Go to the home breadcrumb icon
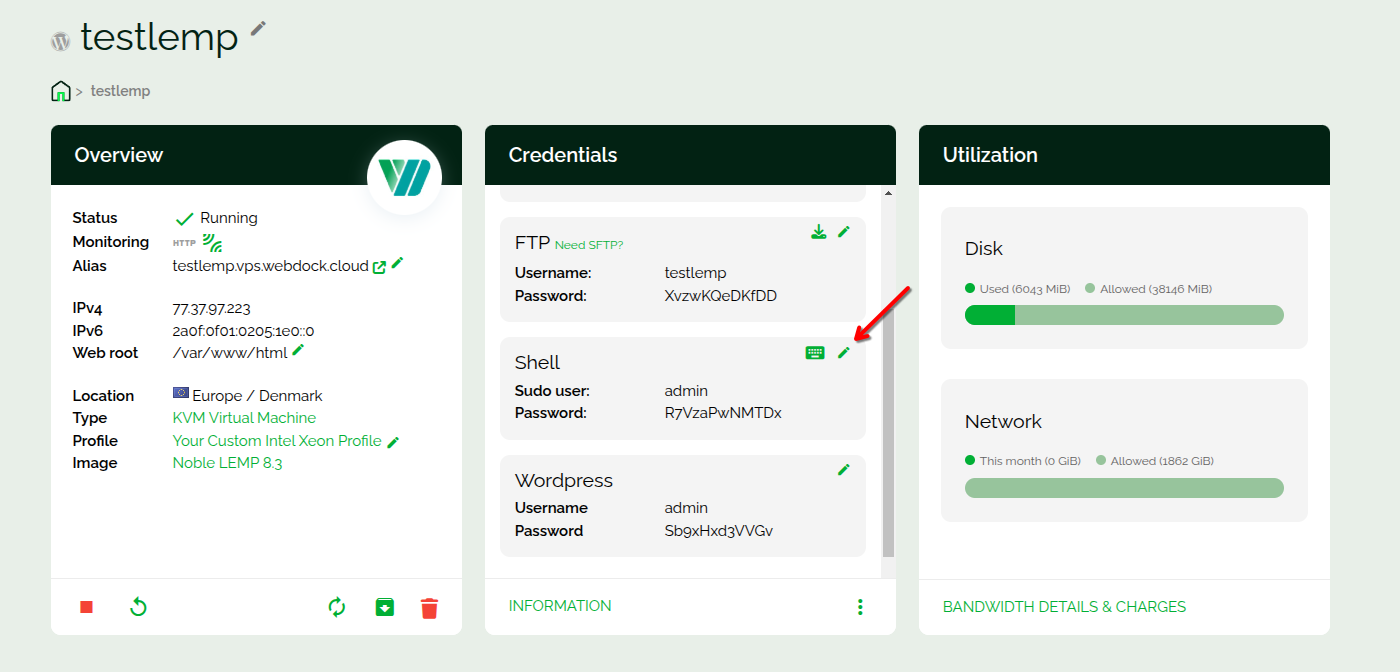 click(x=61, y=91)
